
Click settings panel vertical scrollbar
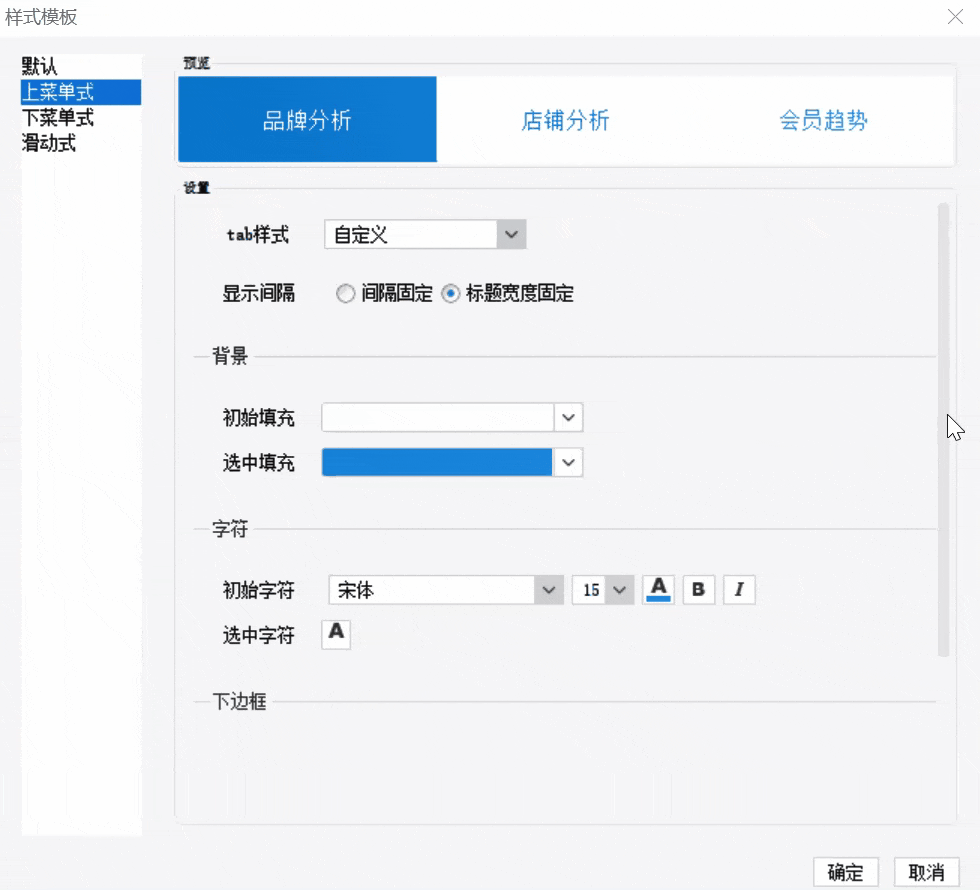[x=944, y=429]
